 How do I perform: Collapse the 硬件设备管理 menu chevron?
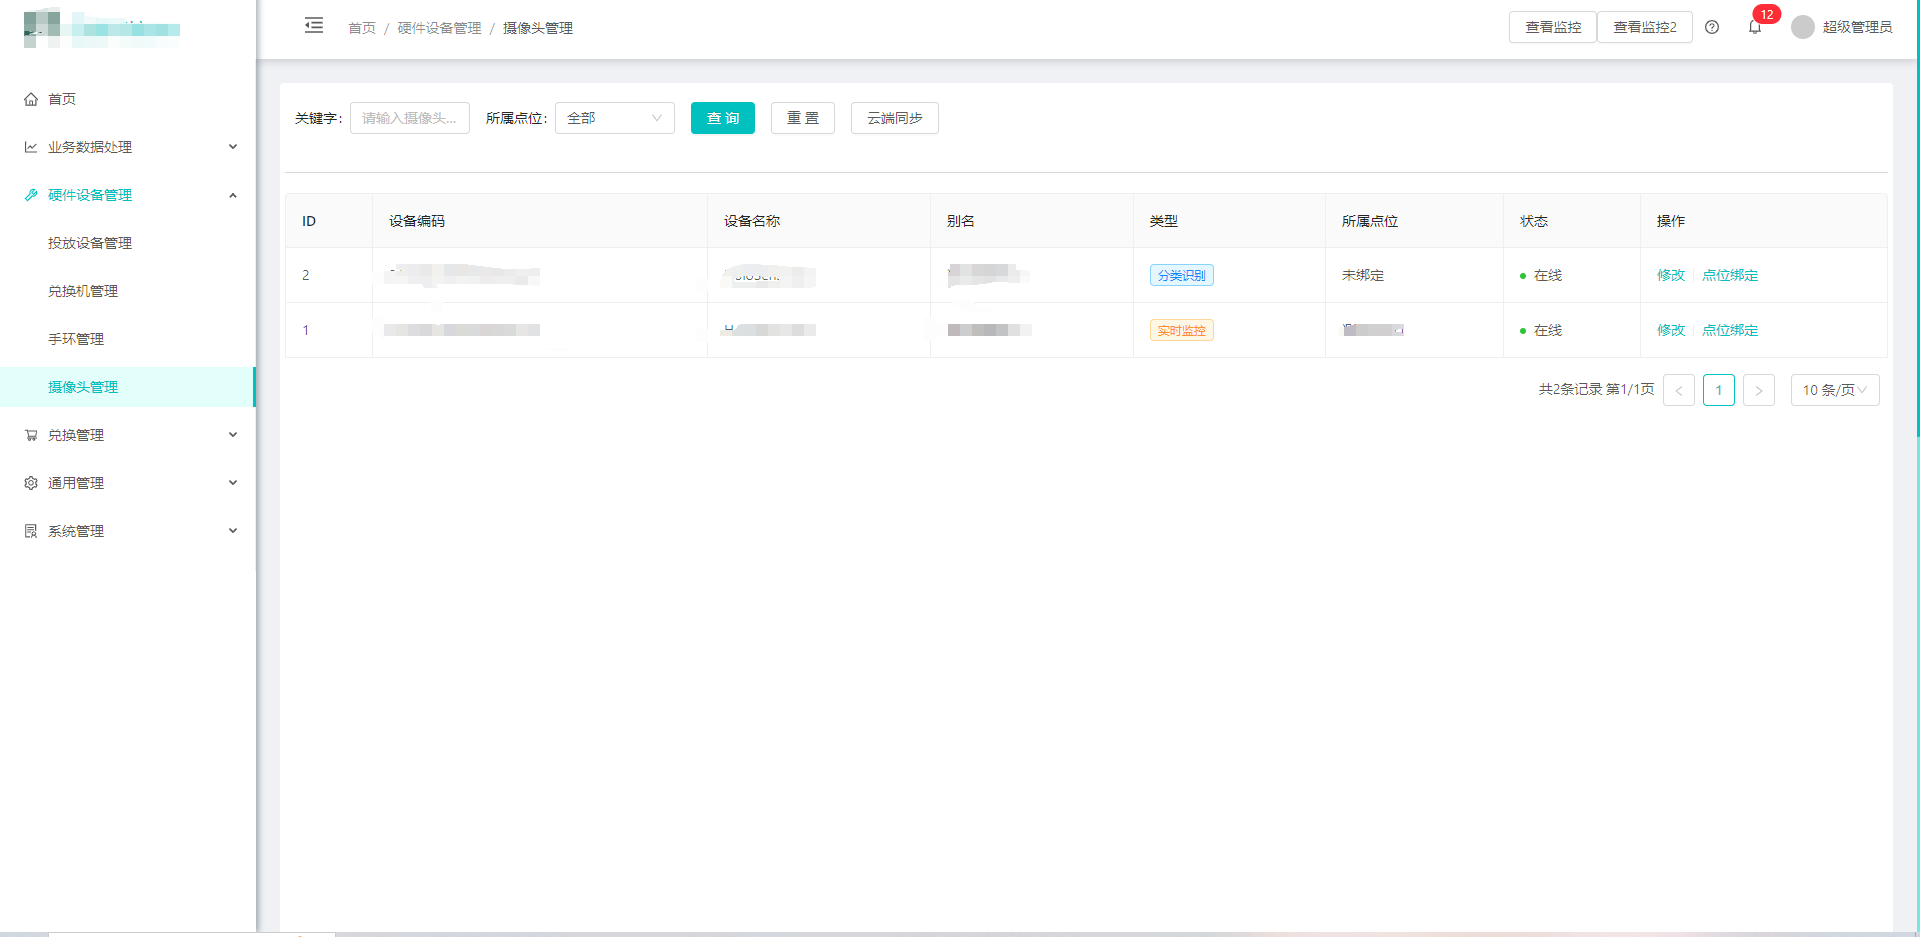[x=233, y=195]
